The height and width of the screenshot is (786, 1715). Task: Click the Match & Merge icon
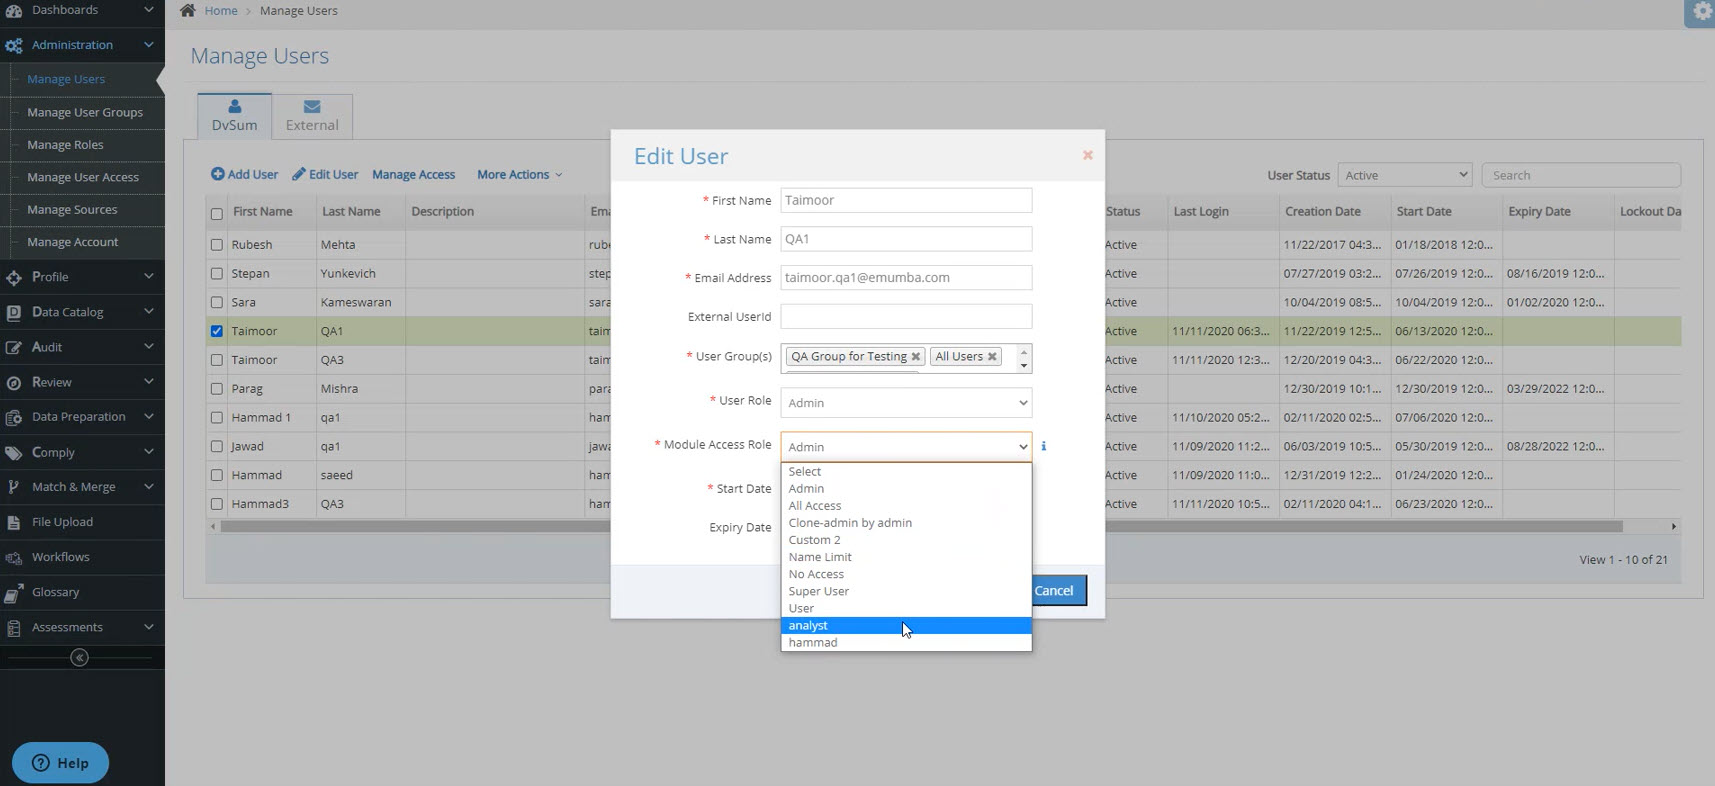click(14, 487)
